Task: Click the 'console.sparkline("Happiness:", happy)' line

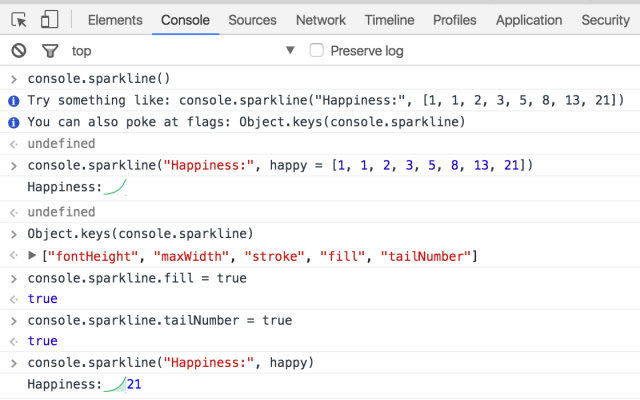Action: (x=171, y=362)
